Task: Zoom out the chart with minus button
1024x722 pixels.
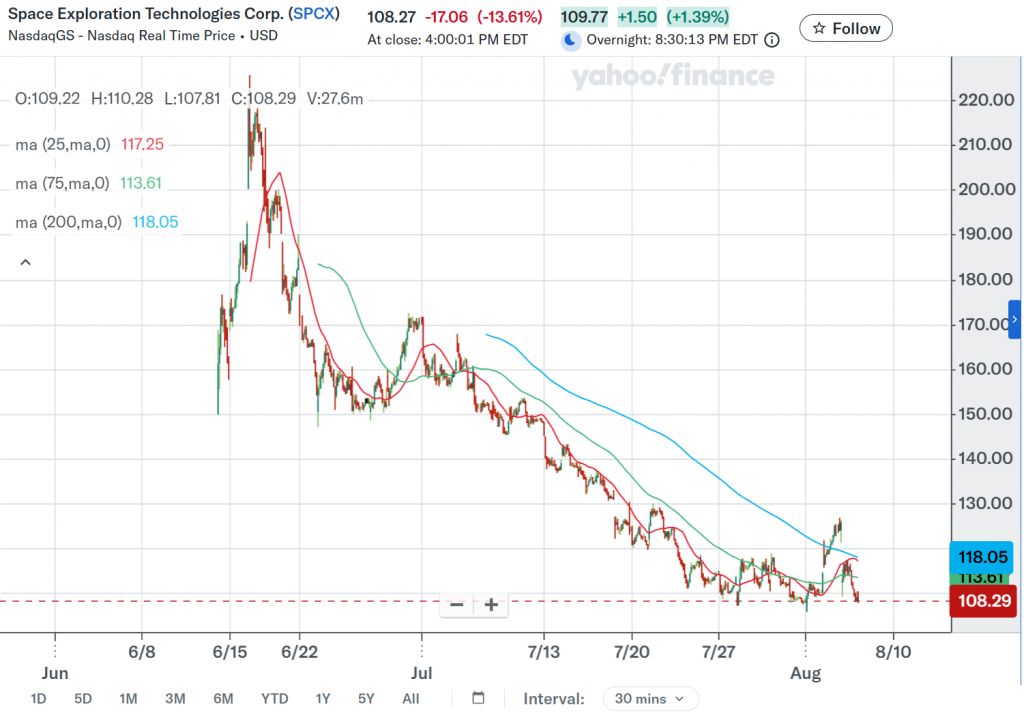Action: click(x=456, y=605)
